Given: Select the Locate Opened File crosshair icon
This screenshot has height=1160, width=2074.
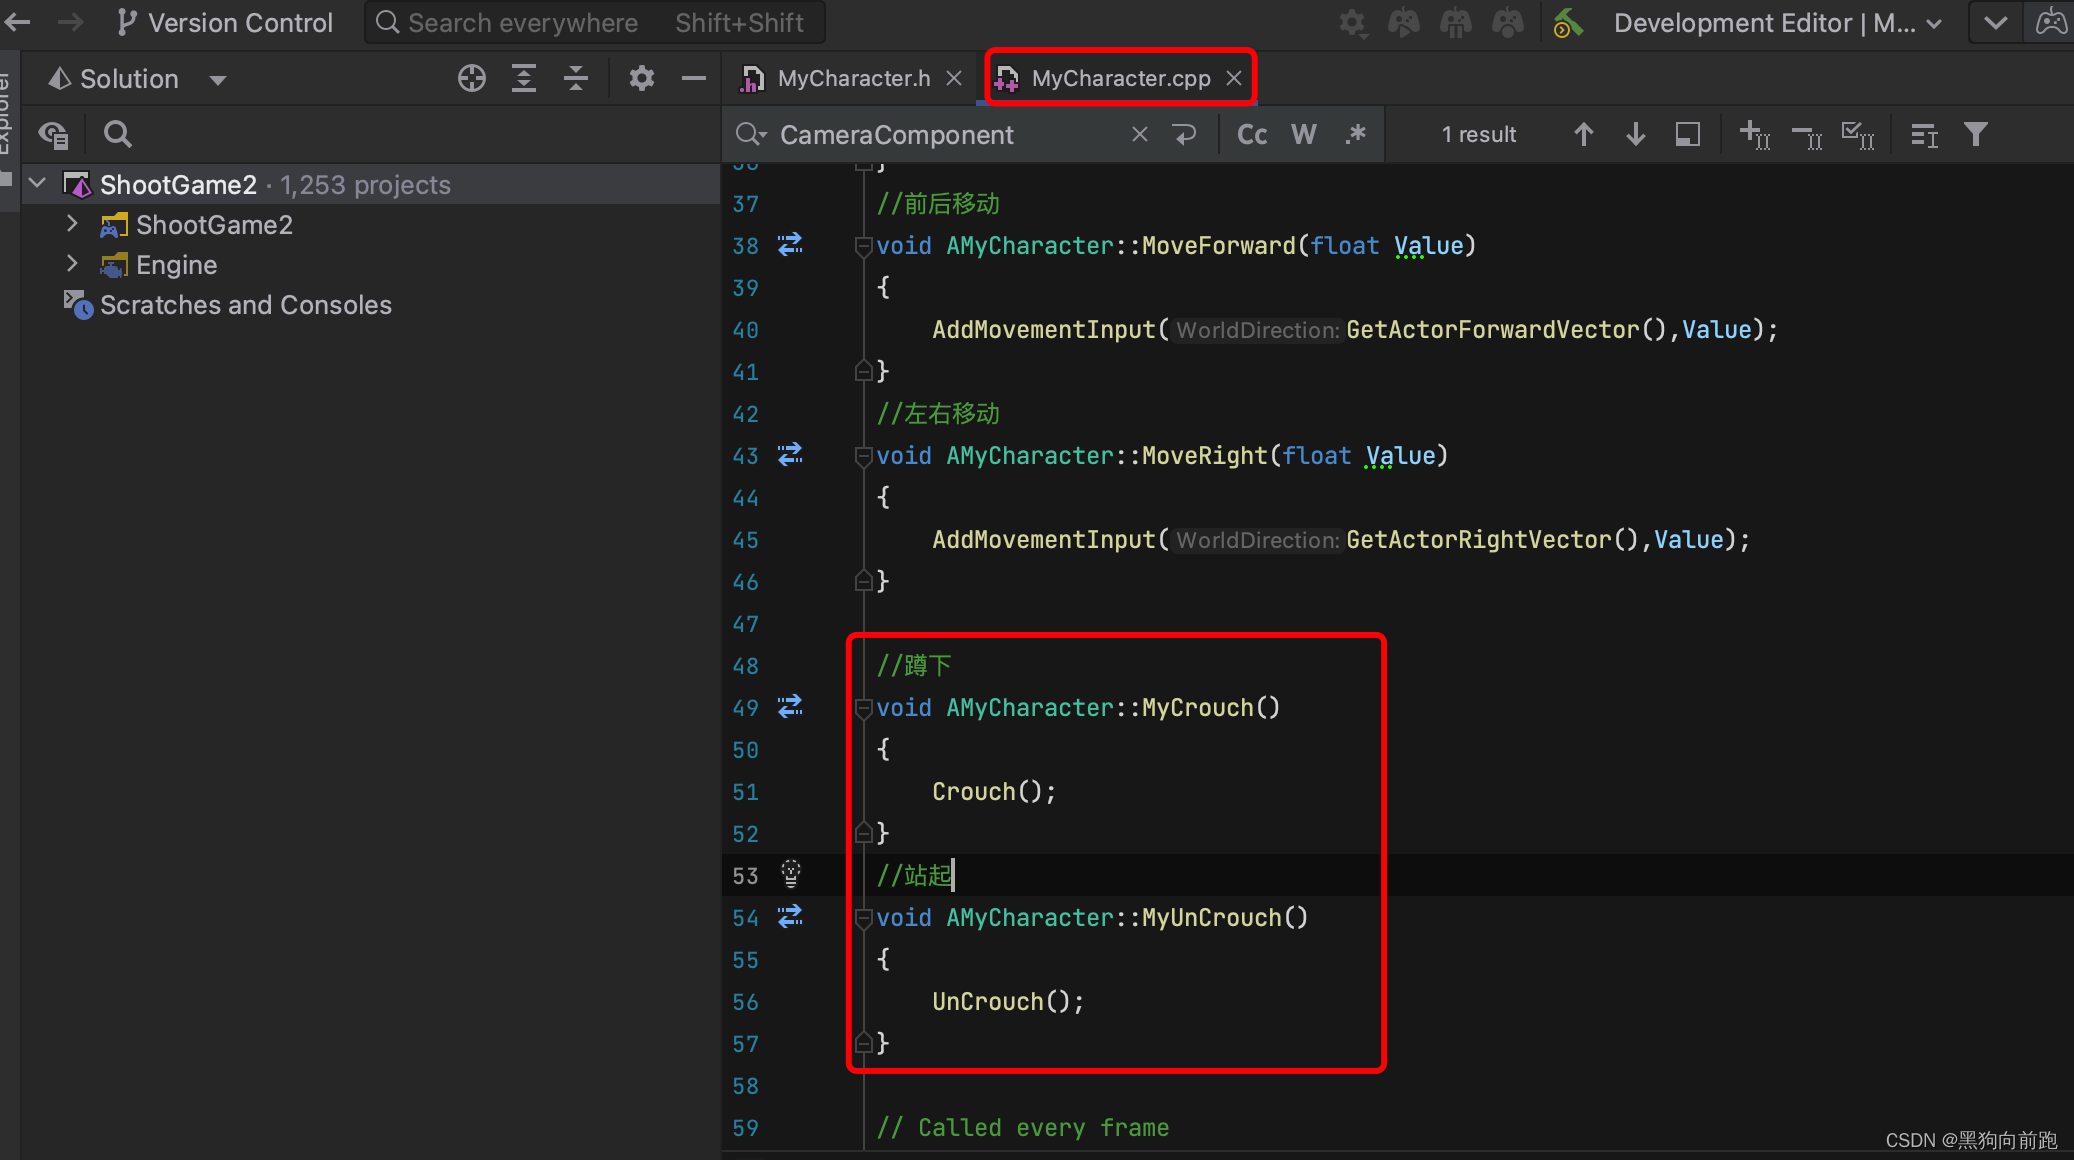Looking at the screenshot, I should (470, 78).
